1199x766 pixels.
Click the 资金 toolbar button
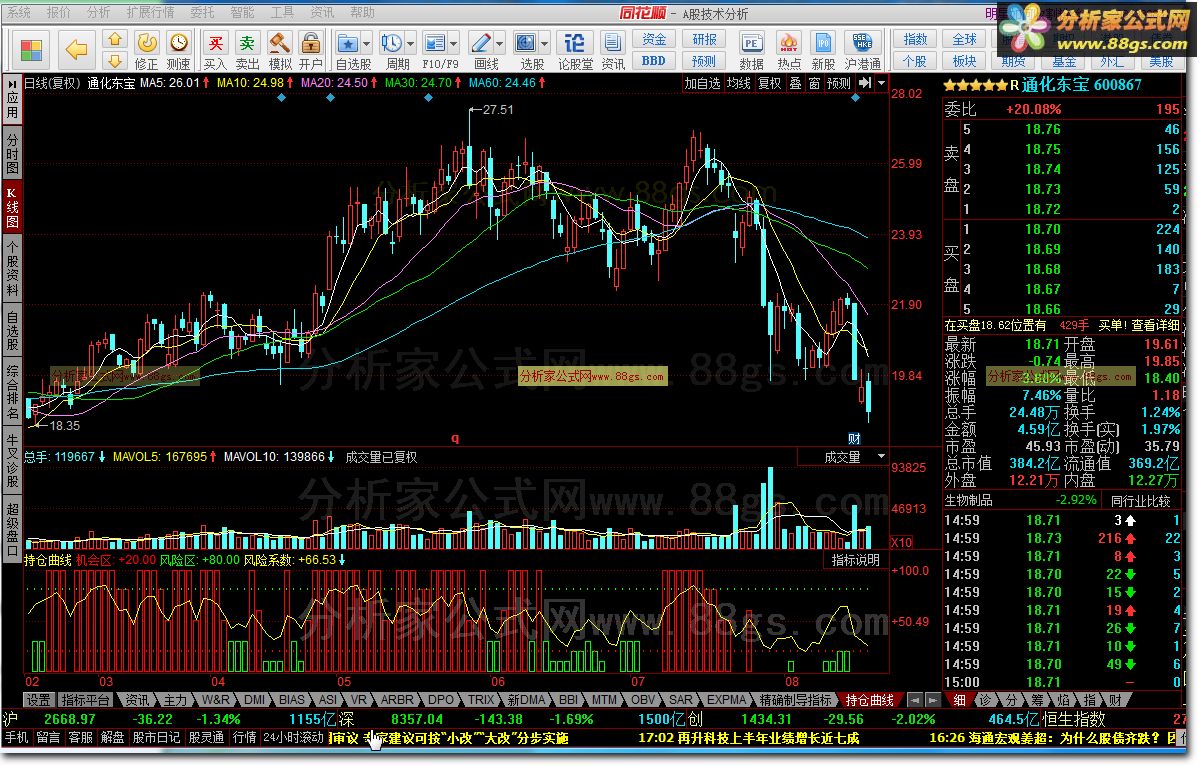(x=654, y=39)
